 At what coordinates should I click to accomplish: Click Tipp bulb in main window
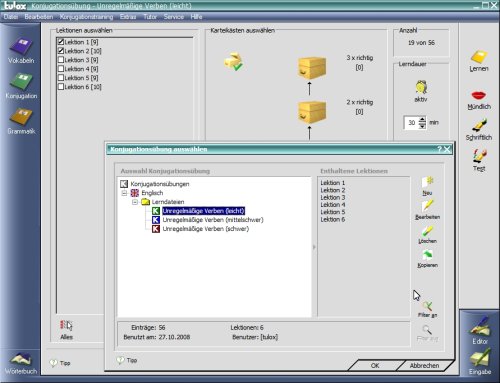pyautogui.click(x=60, y=363)
